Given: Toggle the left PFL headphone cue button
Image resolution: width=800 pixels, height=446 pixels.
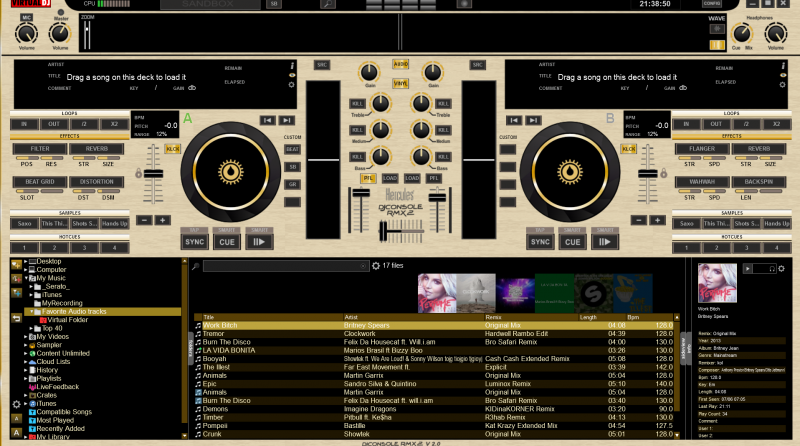Looking at the screenshot, I should [x=369, y=177].
